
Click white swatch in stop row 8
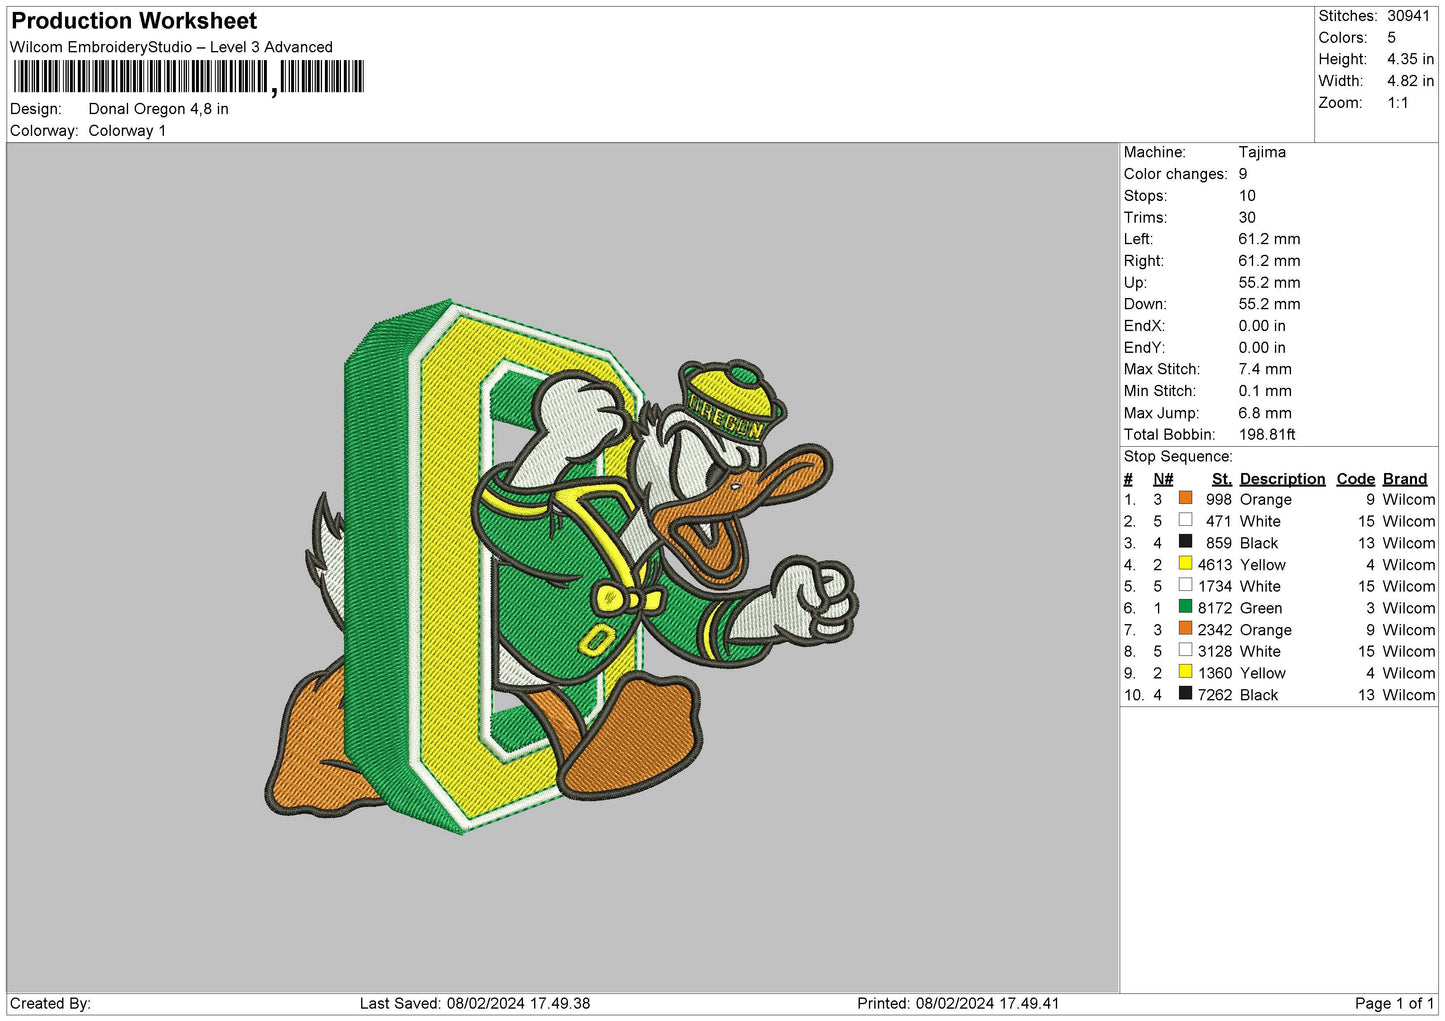(x=1185, y=650)
